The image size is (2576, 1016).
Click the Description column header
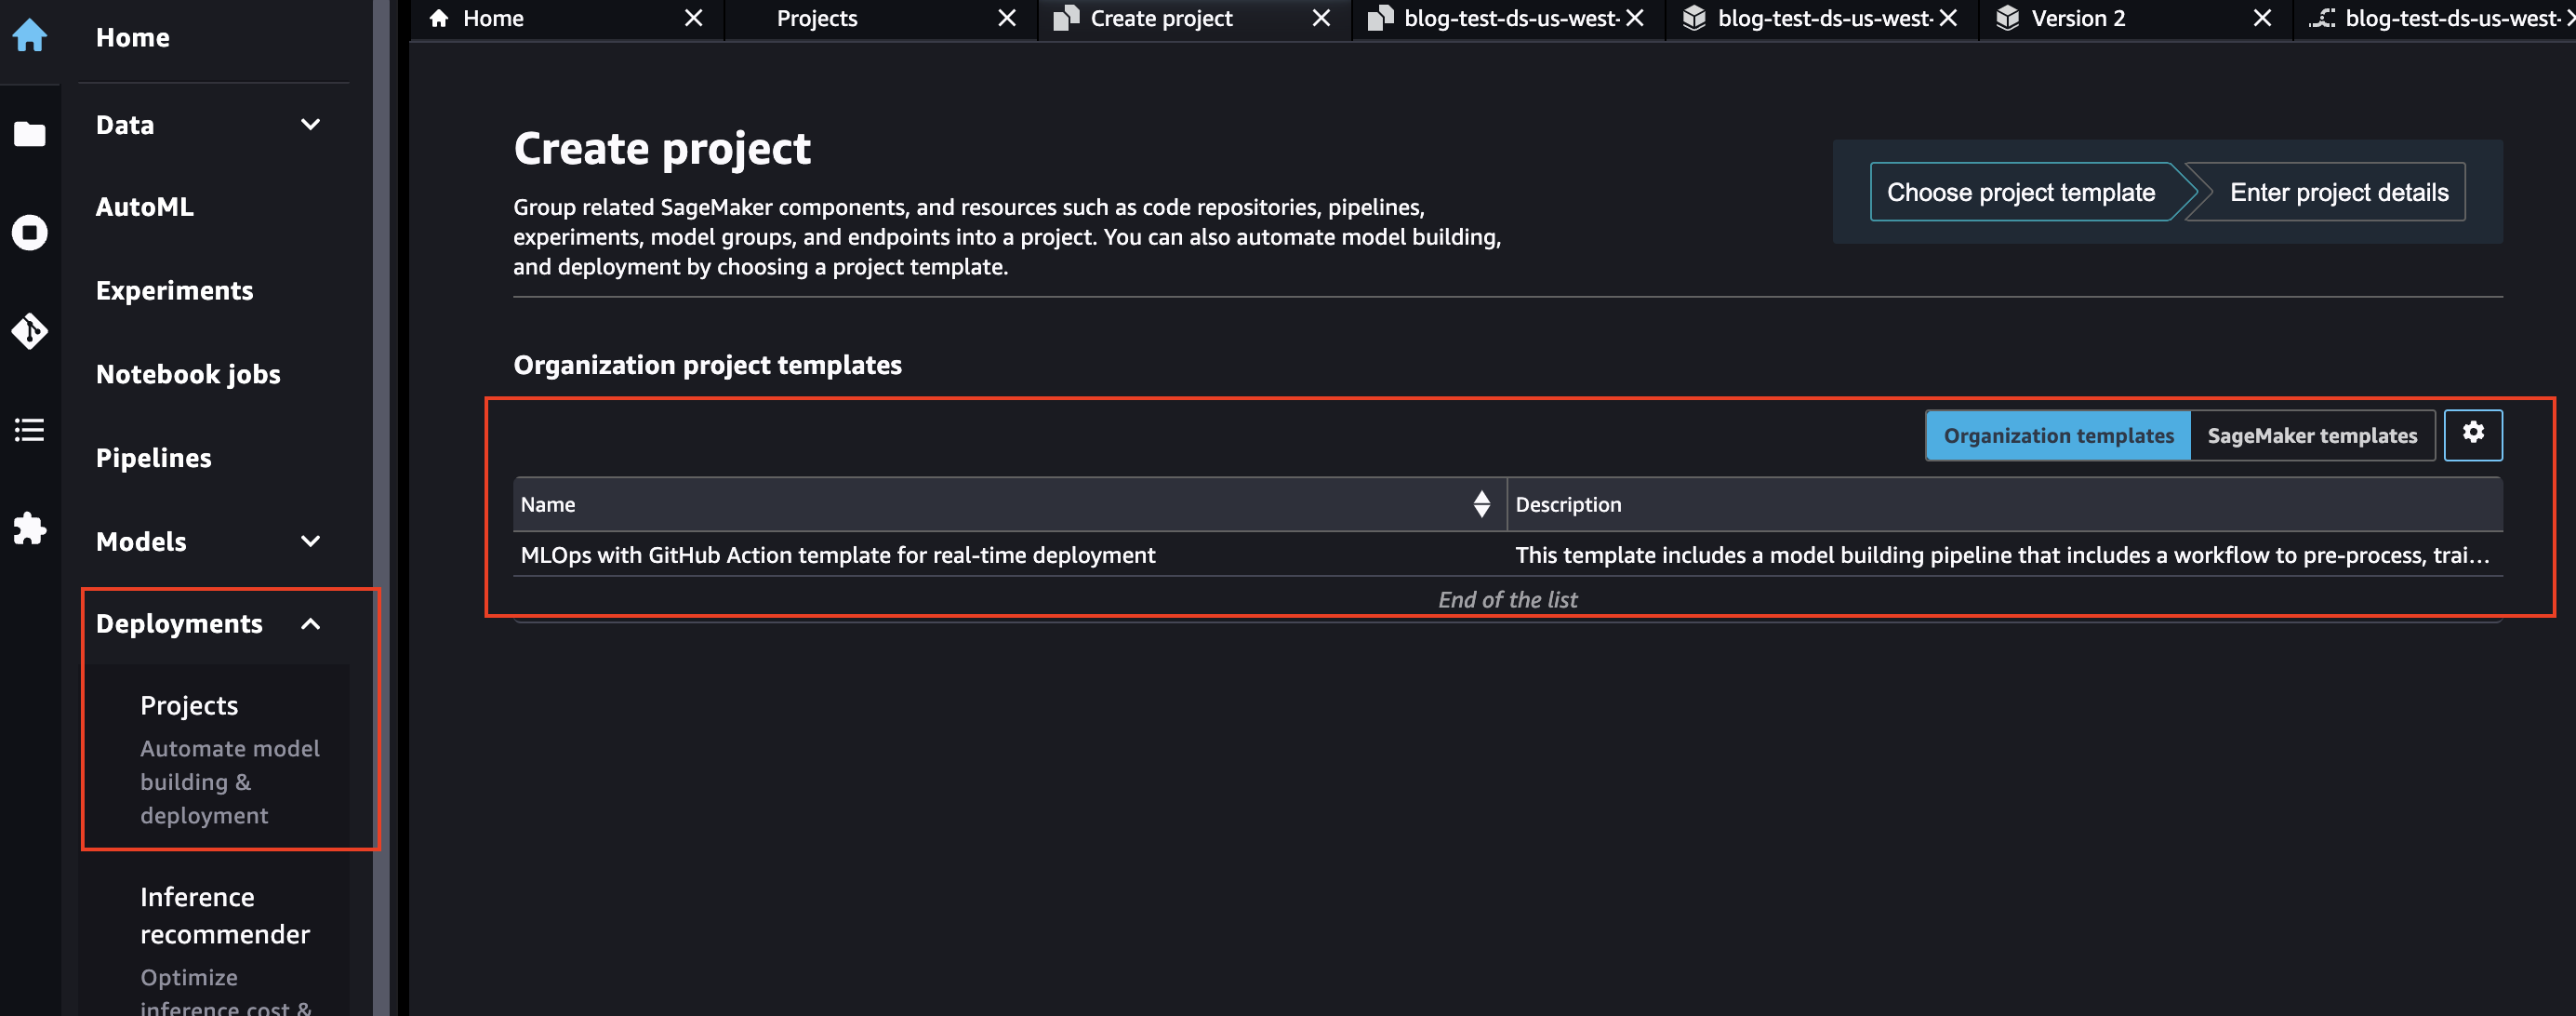click(x=2004, y=504)
